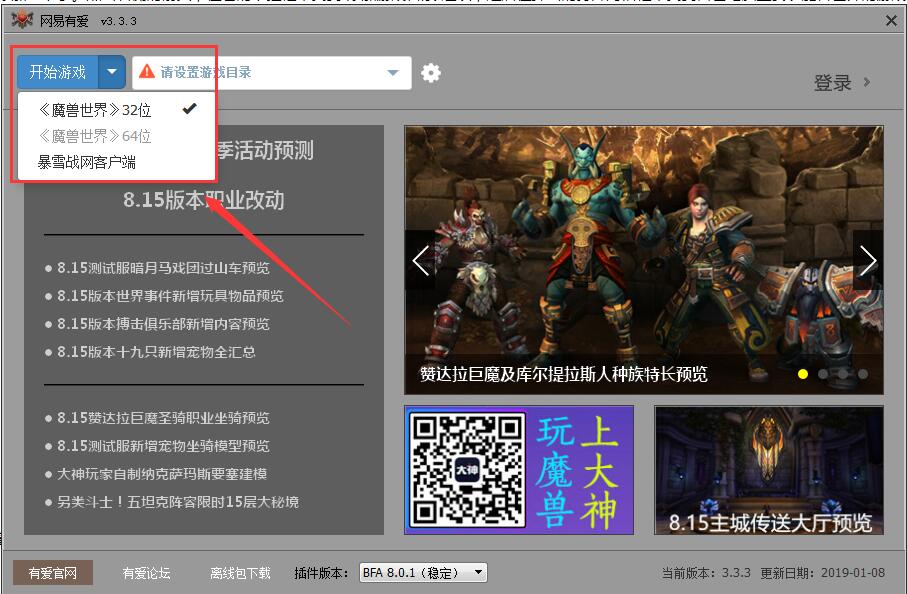The height and width of the screenshot is (594, 907).
Task: Open 有爱官网 at the bottom bar
Action: point(51,572)
